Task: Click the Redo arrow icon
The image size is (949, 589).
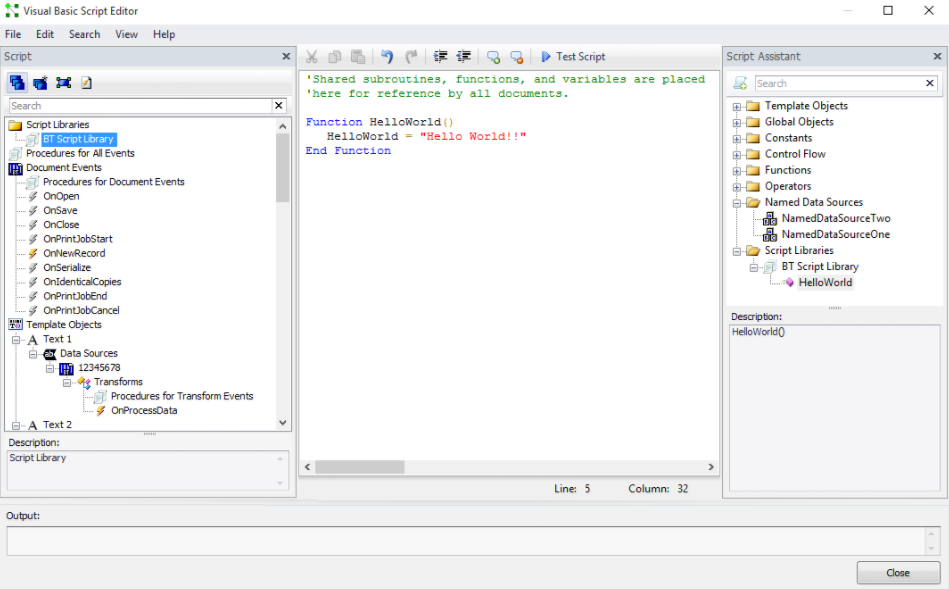Action: click(x=412, y=57)
